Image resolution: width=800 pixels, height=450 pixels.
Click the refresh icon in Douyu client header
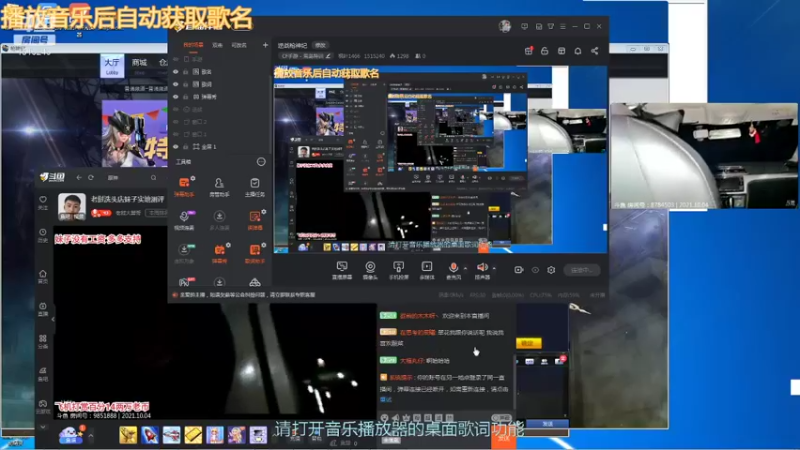pyautogui.click(x=91, y=178)
